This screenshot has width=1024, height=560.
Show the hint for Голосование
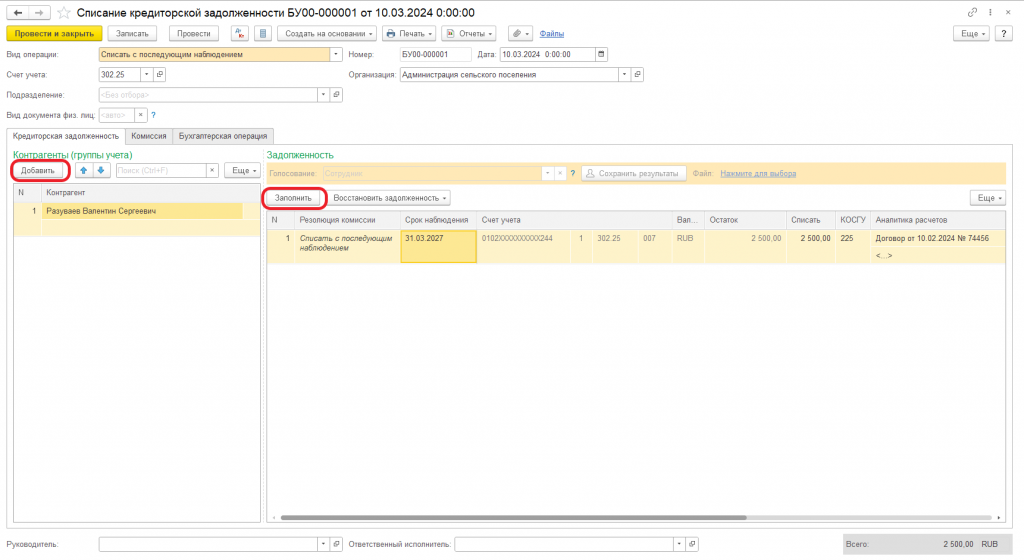point(573,174)
